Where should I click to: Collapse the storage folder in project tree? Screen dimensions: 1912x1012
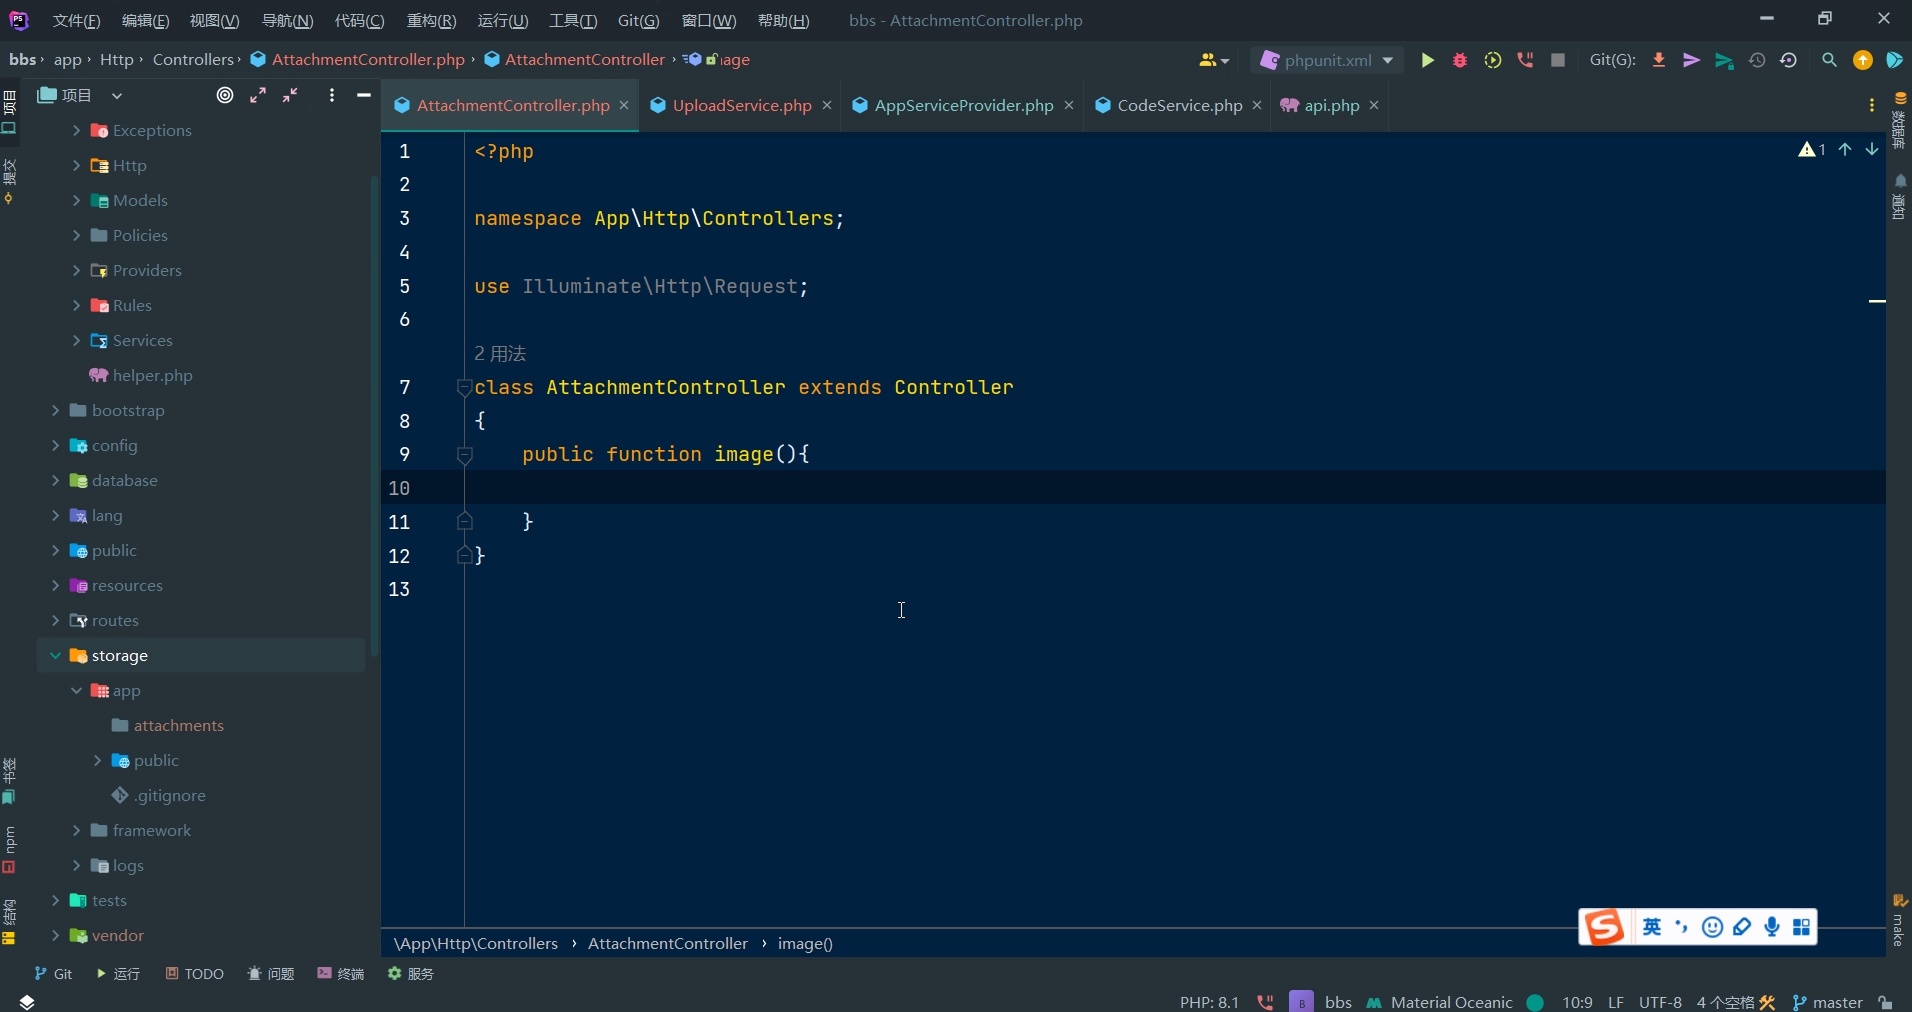[57, 655]
